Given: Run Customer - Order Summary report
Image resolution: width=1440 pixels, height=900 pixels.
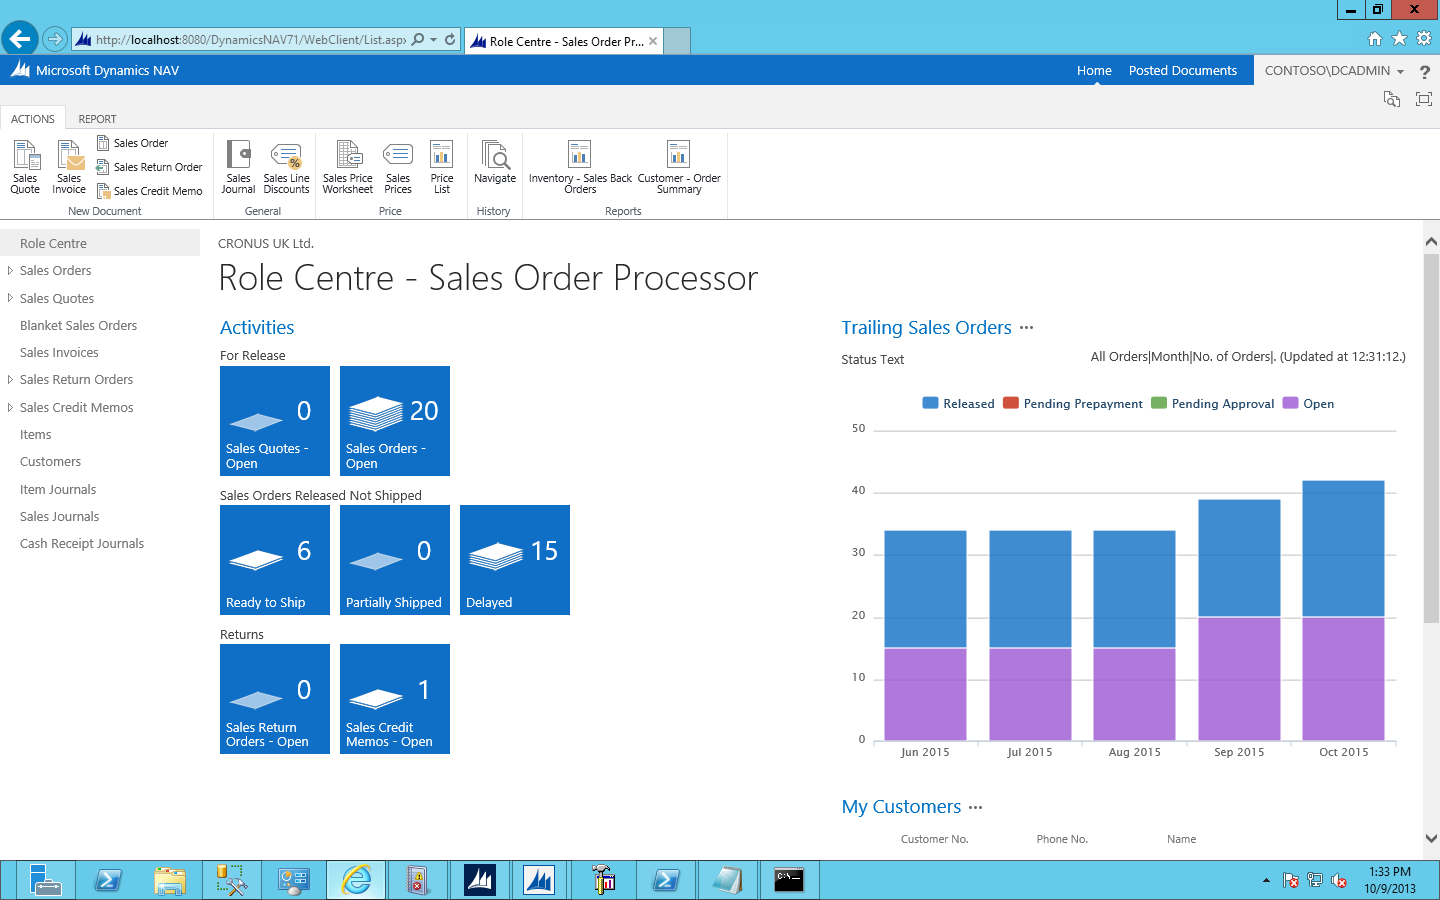Looking at the screenshot, I should click(679, 167).
